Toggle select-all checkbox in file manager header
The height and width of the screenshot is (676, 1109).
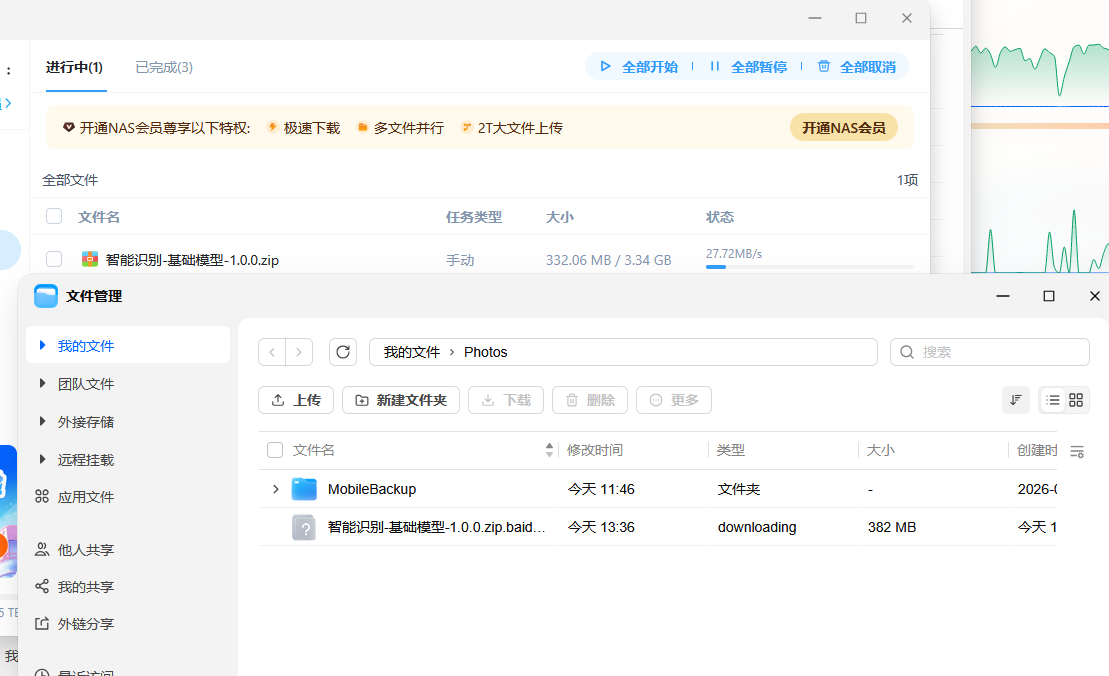[275, 450]
